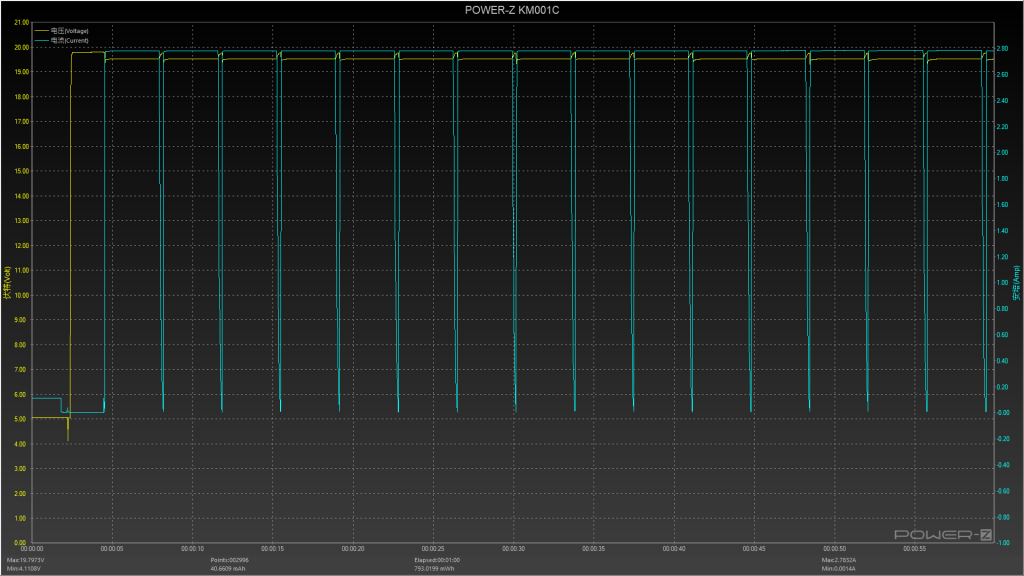The width and height of the screenshot is (1024, 576).
Task: Click the Points:002996 readout
Action: [229, 560]
